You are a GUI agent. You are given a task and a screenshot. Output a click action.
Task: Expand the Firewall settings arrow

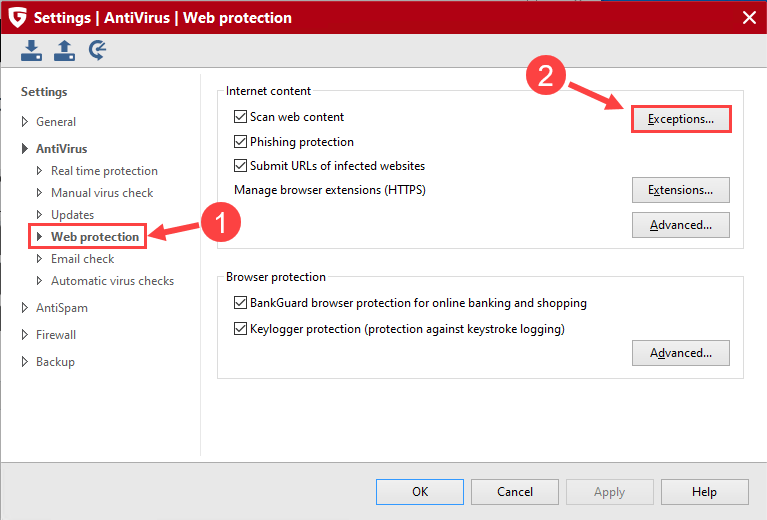[25, 335]
